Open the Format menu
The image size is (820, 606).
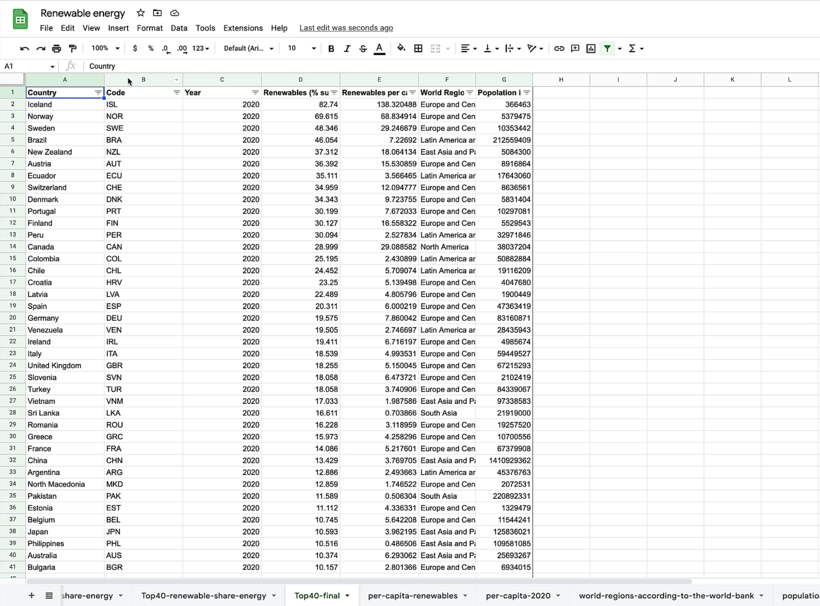[x=150, y=28]
